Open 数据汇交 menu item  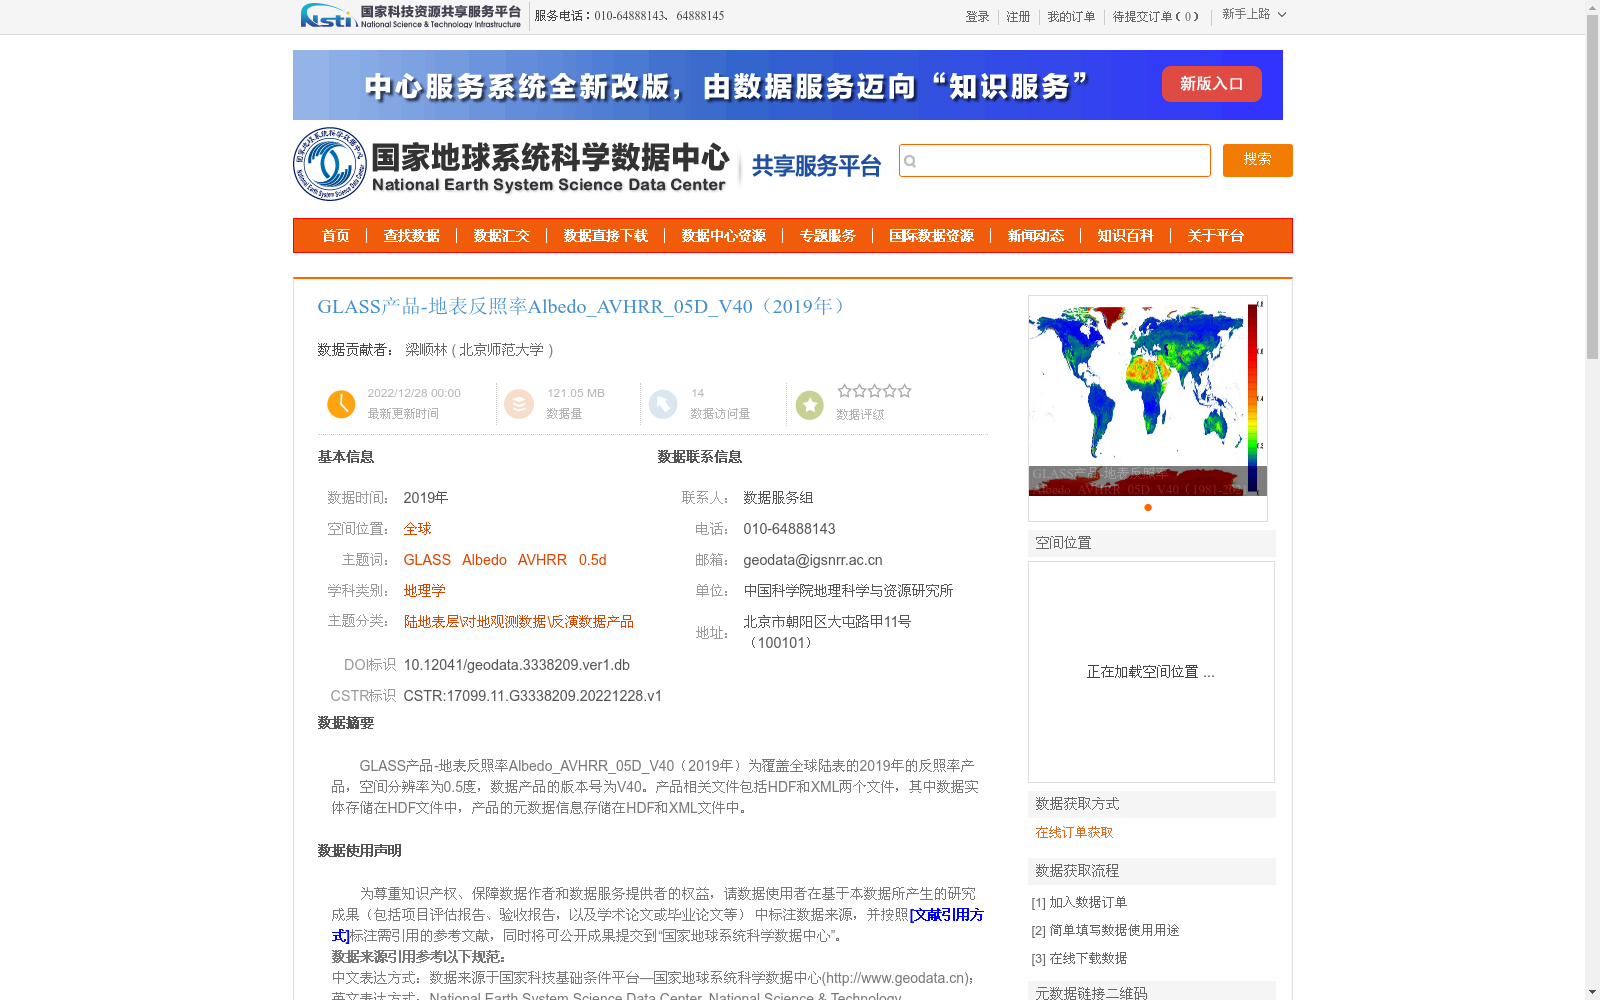pyautogui.click(x=502, y=236)
